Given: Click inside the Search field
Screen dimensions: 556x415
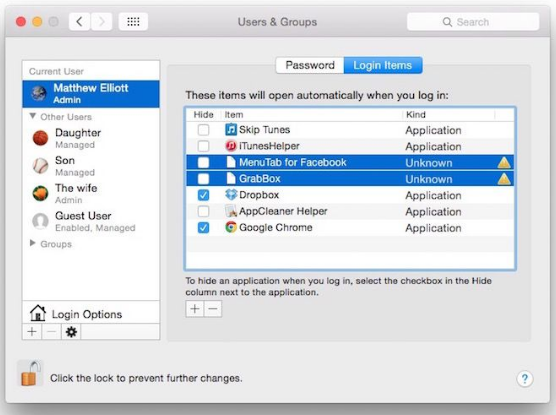Looking at the screenshot, I should pos(473,22).
